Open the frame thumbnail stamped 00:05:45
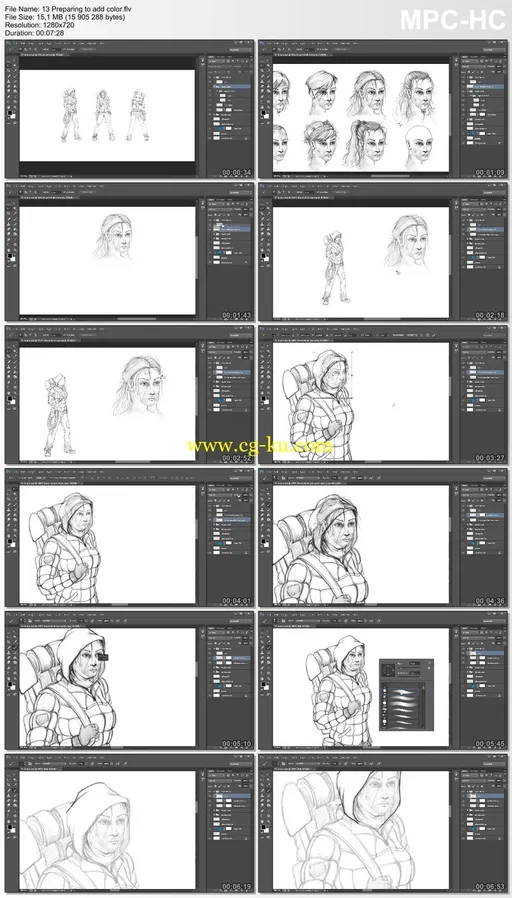The image size is (512, 898). (x=383, y=680)
